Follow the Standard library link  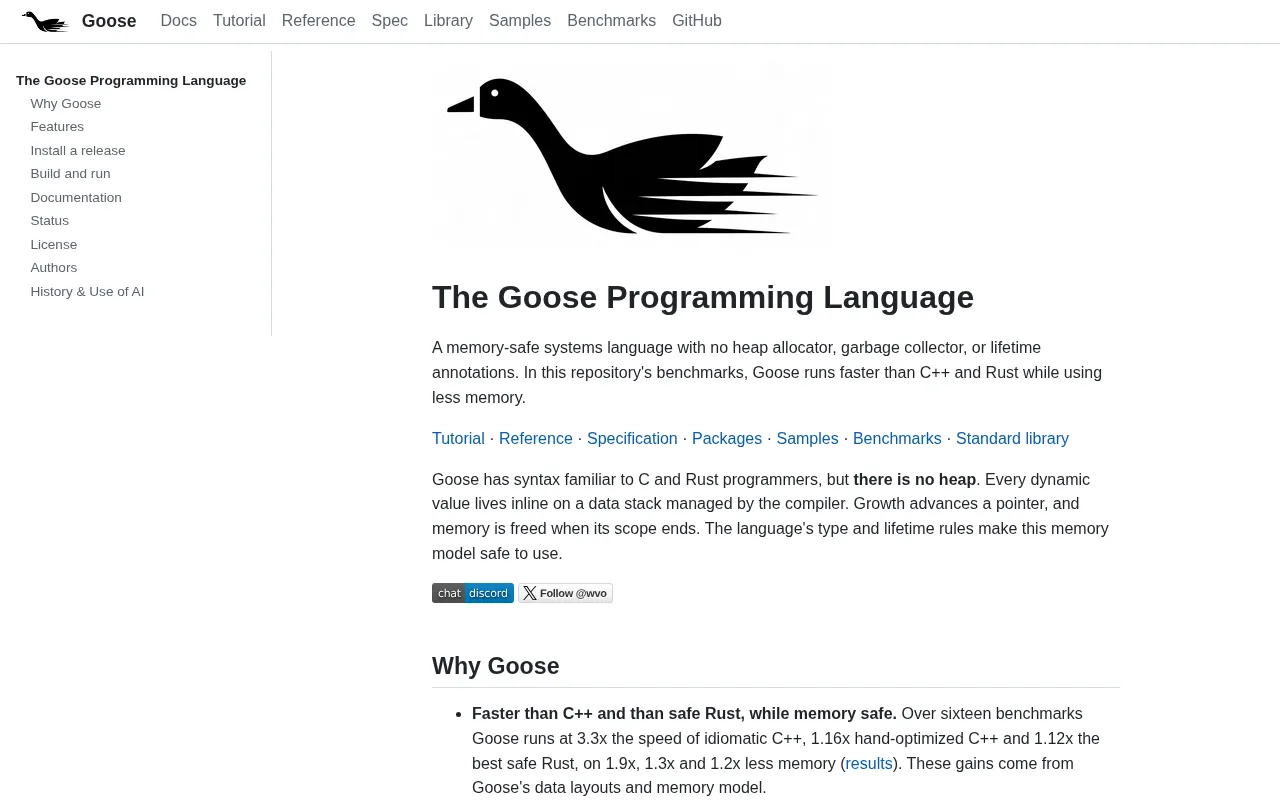[1012, 438]
